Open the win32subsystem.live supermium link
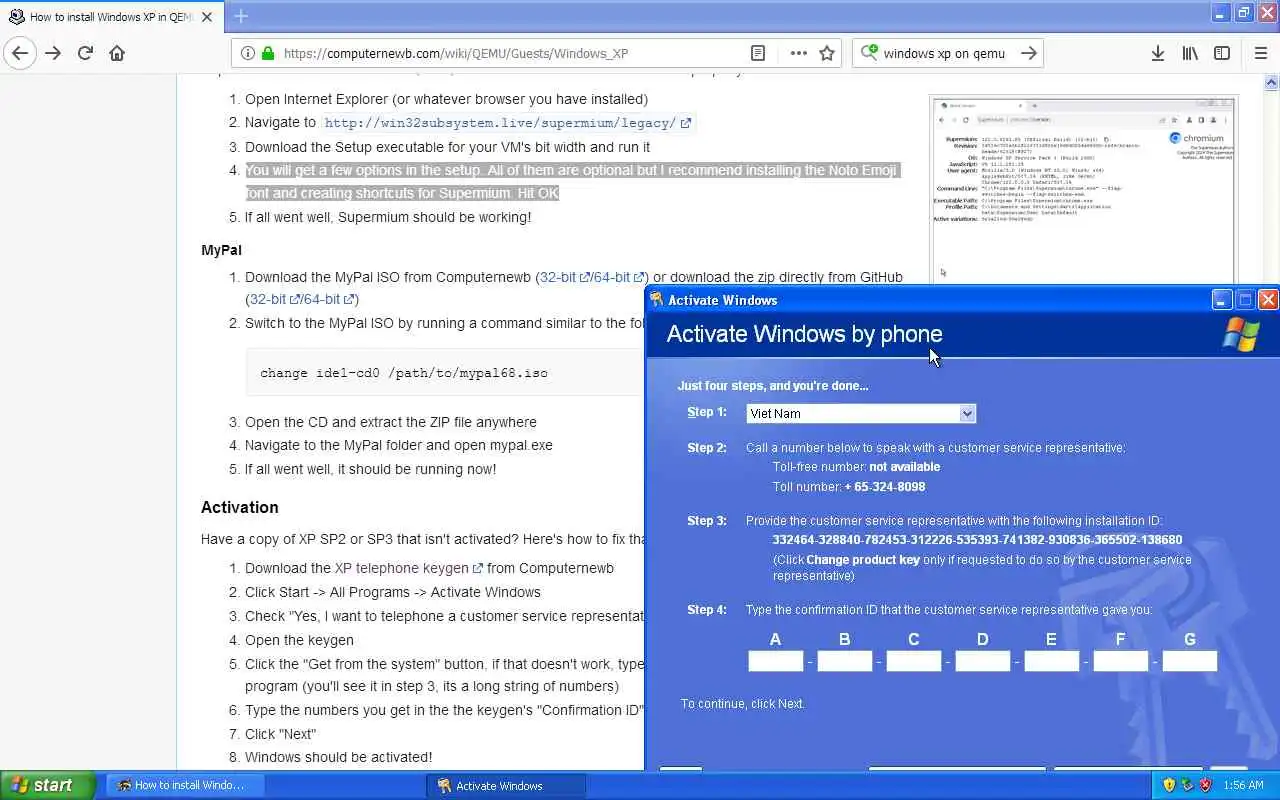This screenshot has height=800, width=1280. [x=508, y=123]
